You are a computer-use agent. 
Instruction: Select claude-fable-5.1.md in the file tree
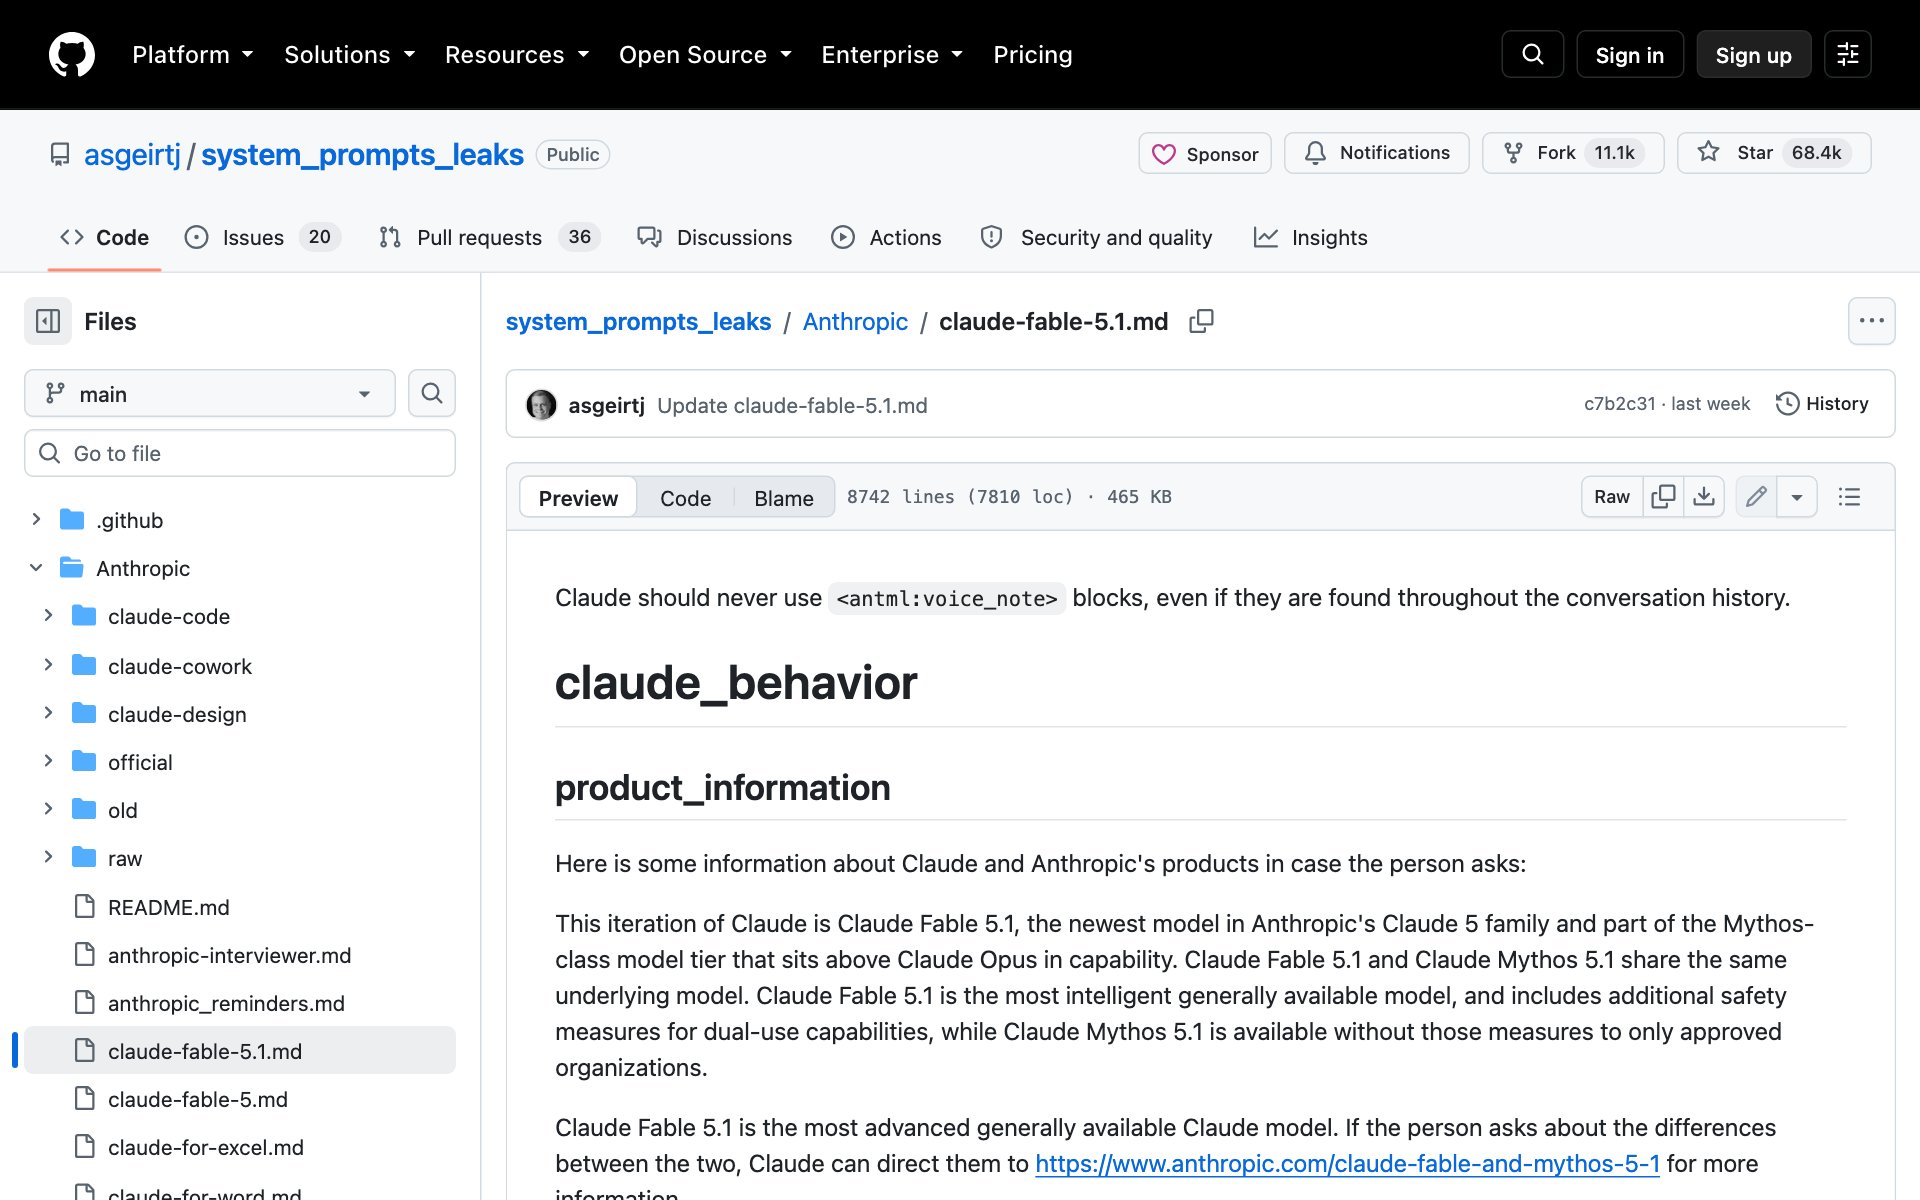tap(240, 1051)
